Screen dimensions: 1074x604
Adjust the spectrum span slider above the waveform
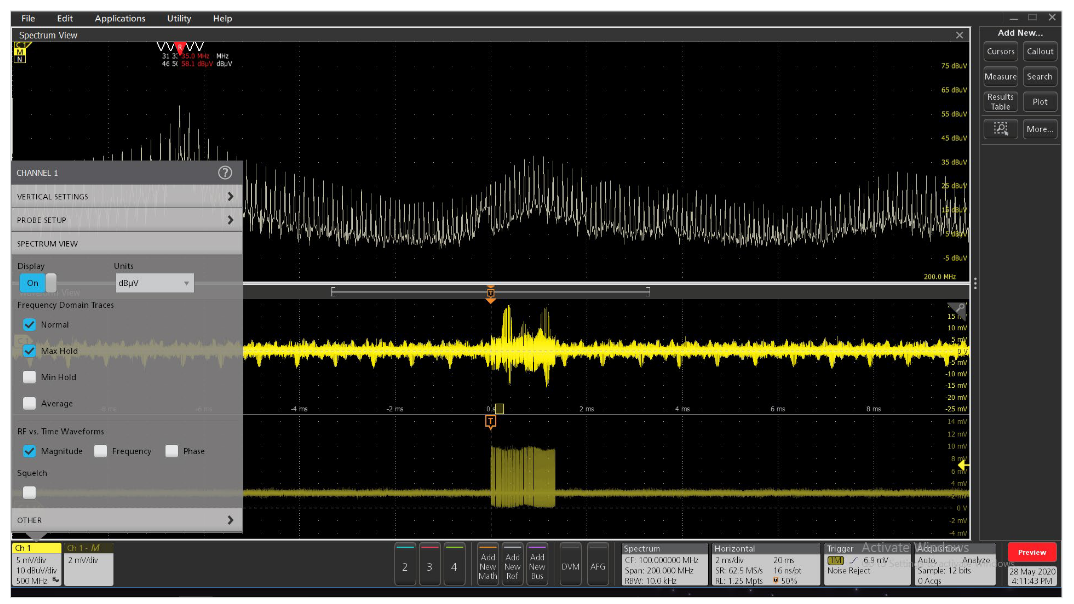490,291
